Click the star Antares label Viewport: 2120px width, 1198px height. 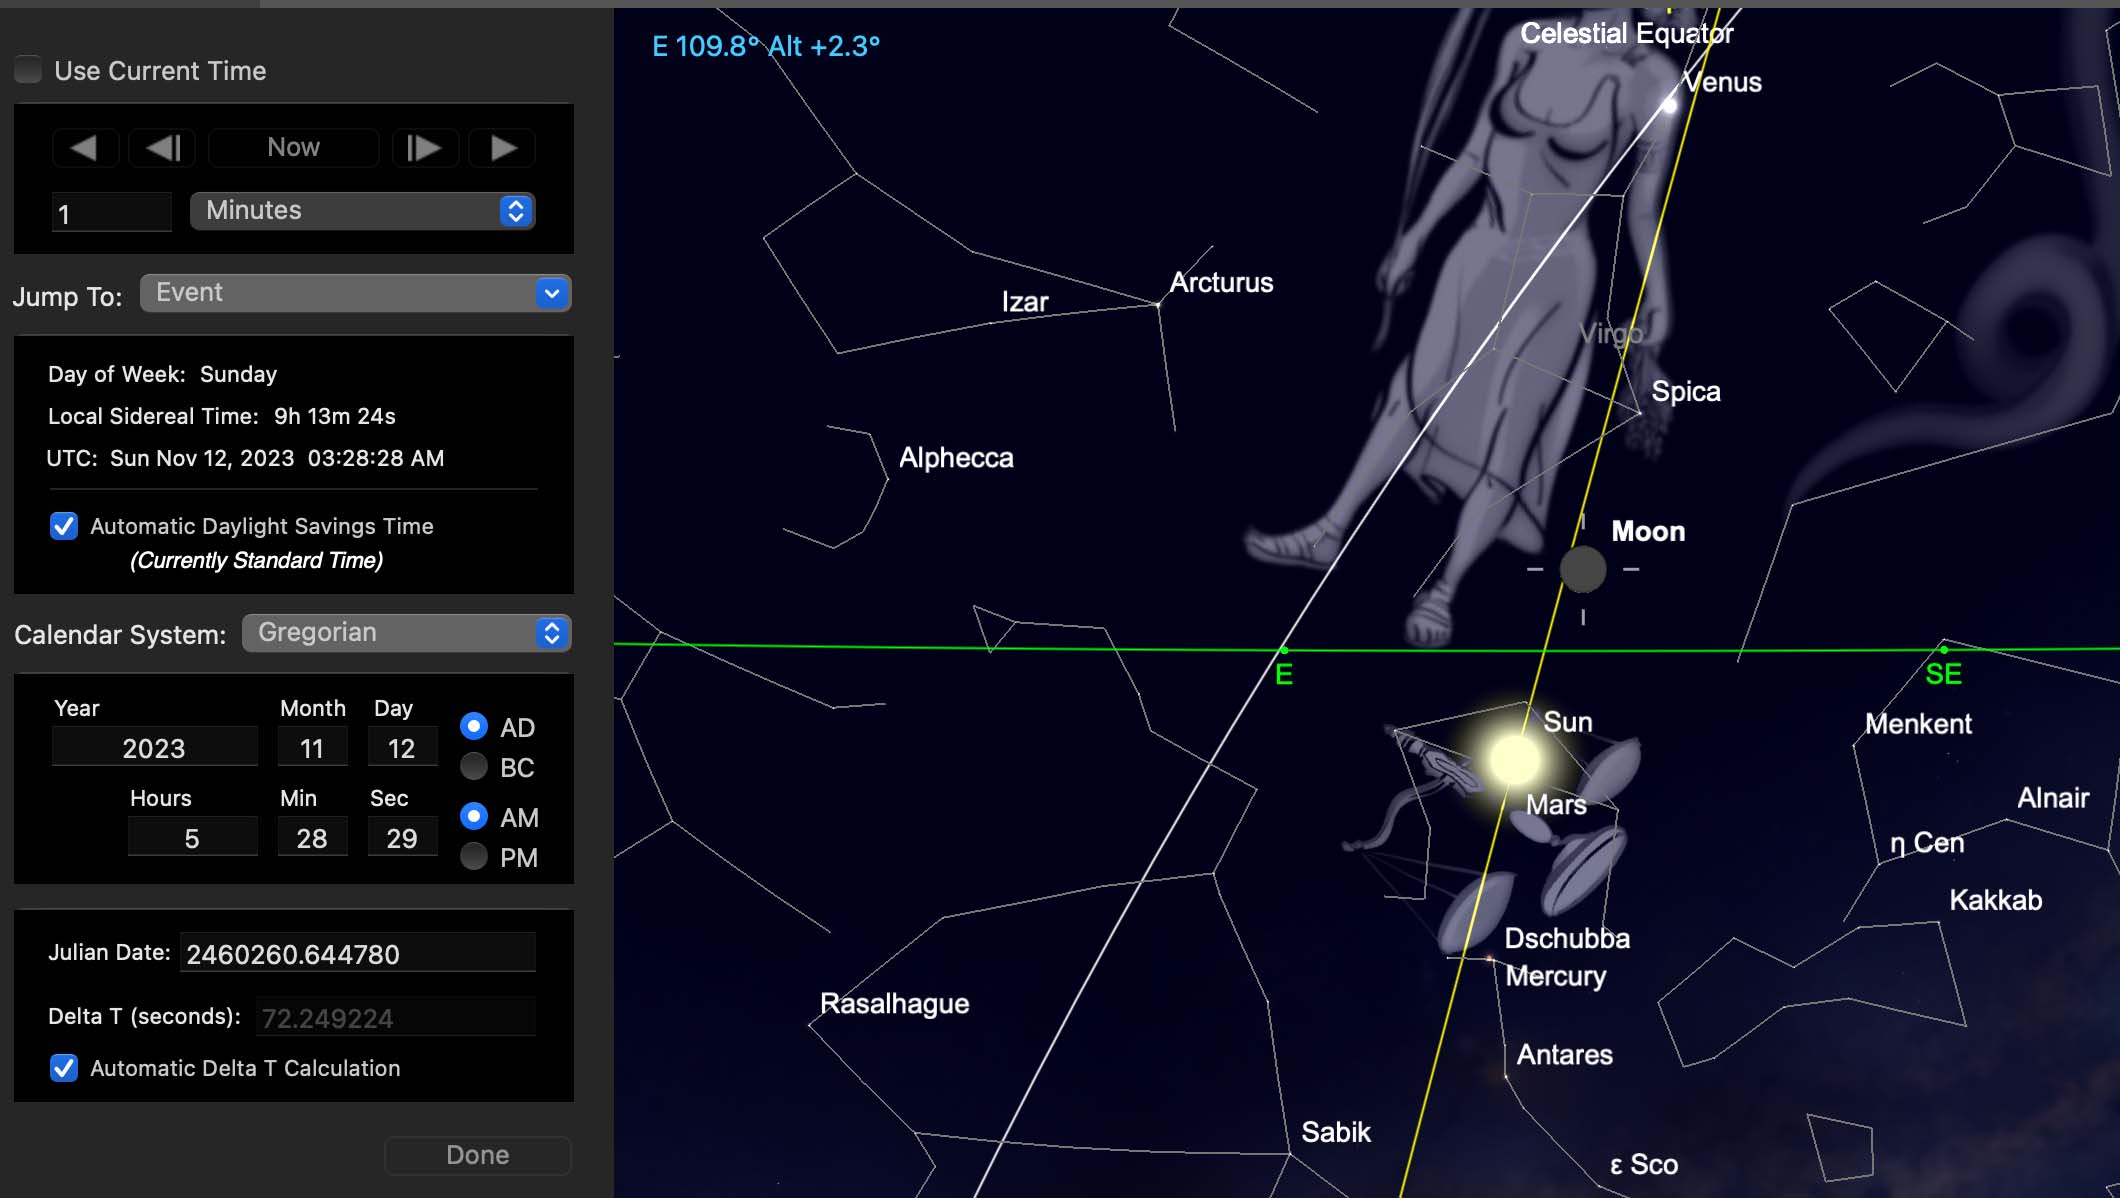(1565, 1055)
